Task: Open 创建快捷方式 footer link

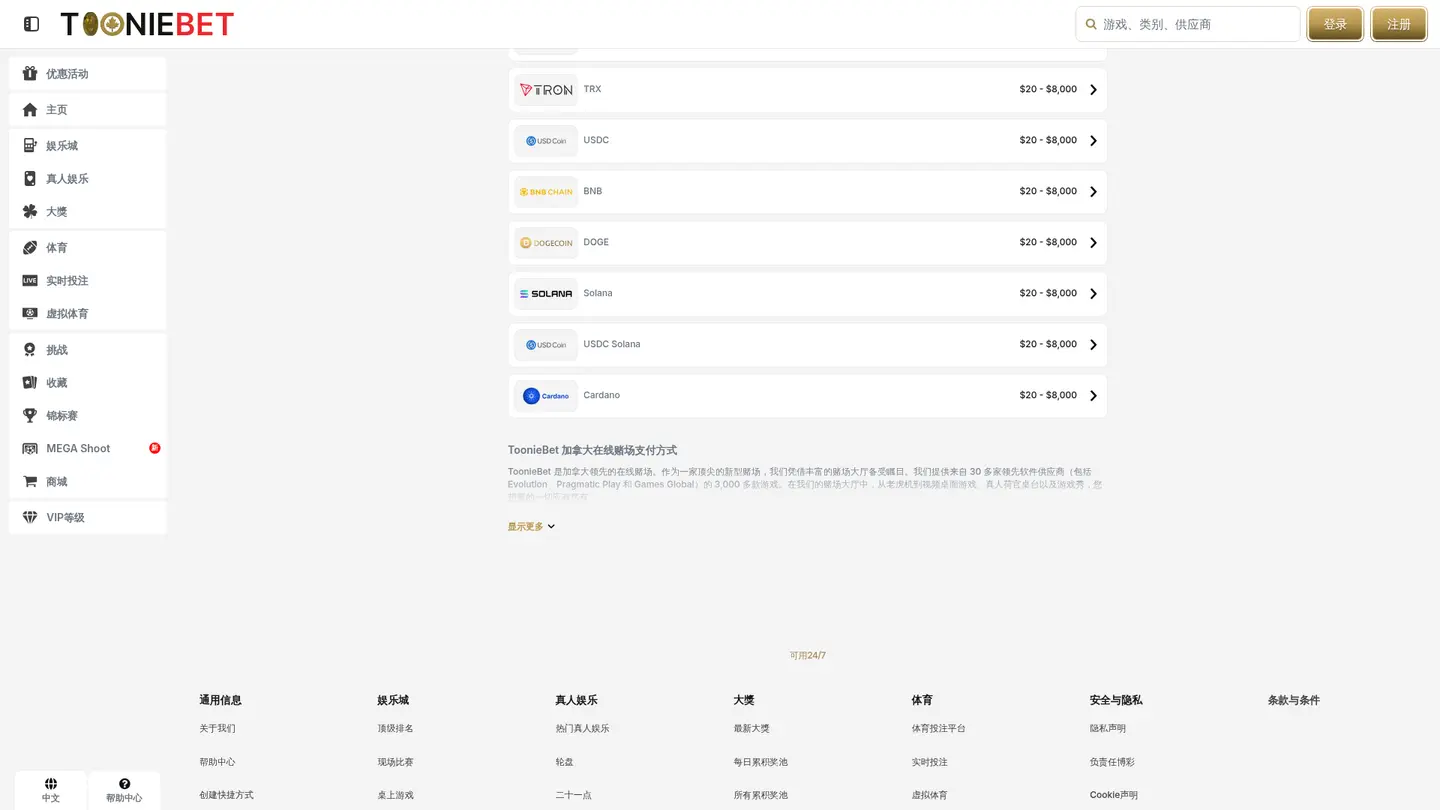Action: (x=226, y=795)
